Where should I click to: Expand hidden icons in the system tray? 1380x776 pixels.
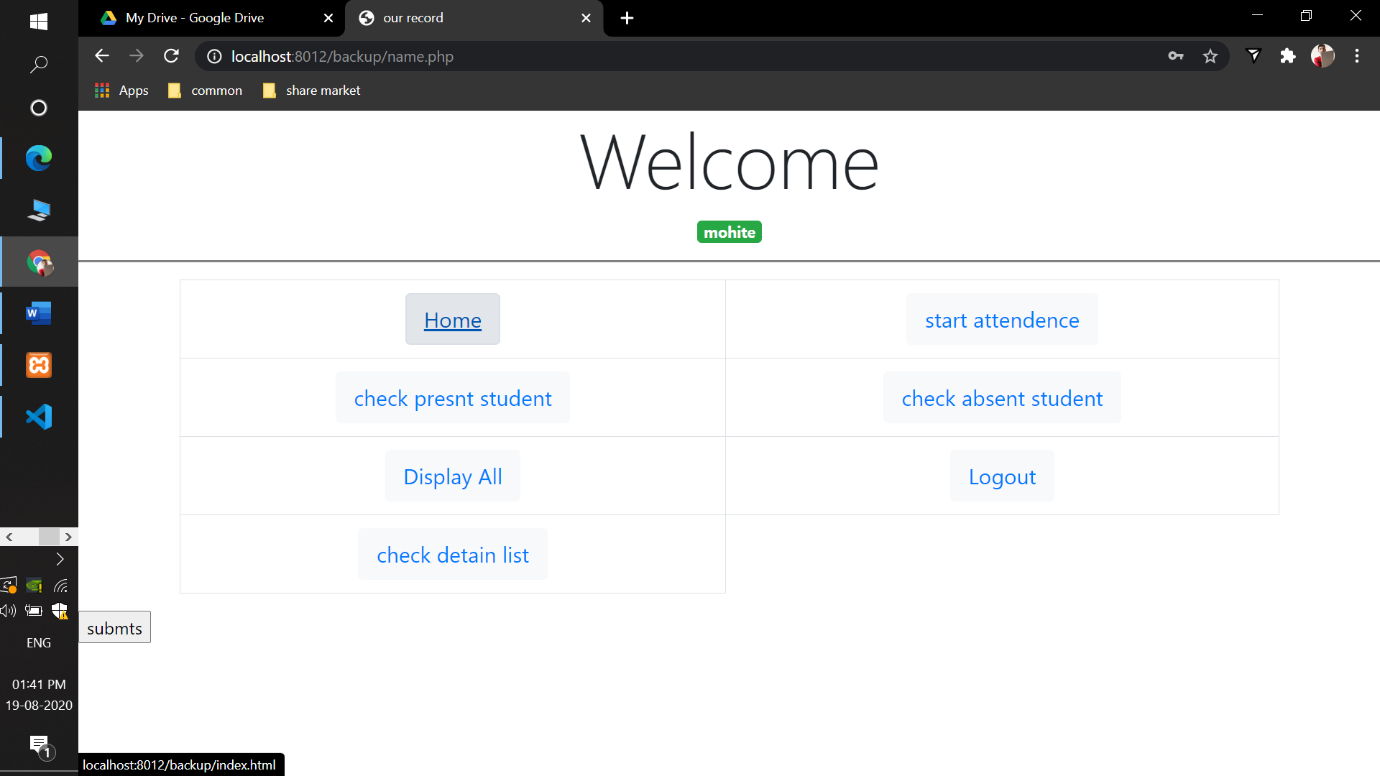(60, 559)
